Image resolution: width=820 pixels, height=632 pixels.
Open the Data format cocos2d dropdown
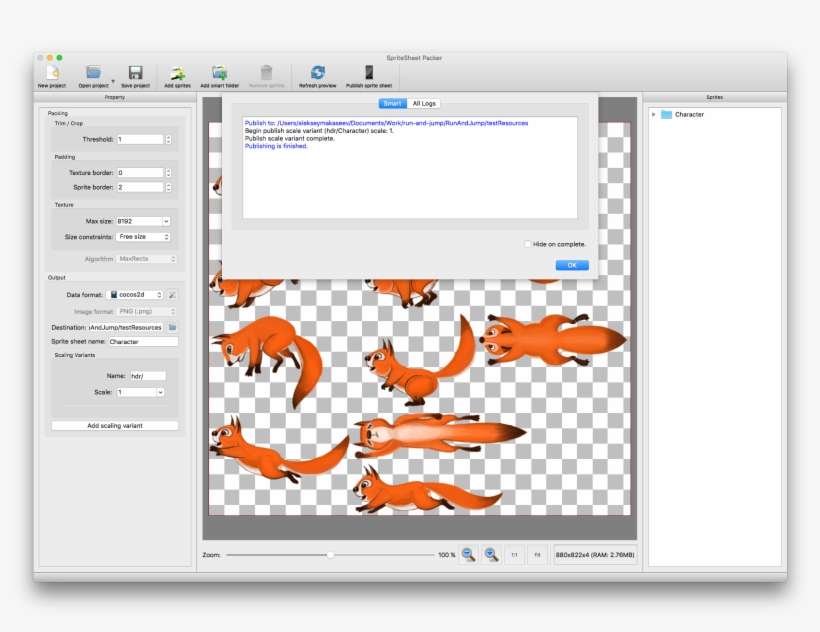click(135, 295)
